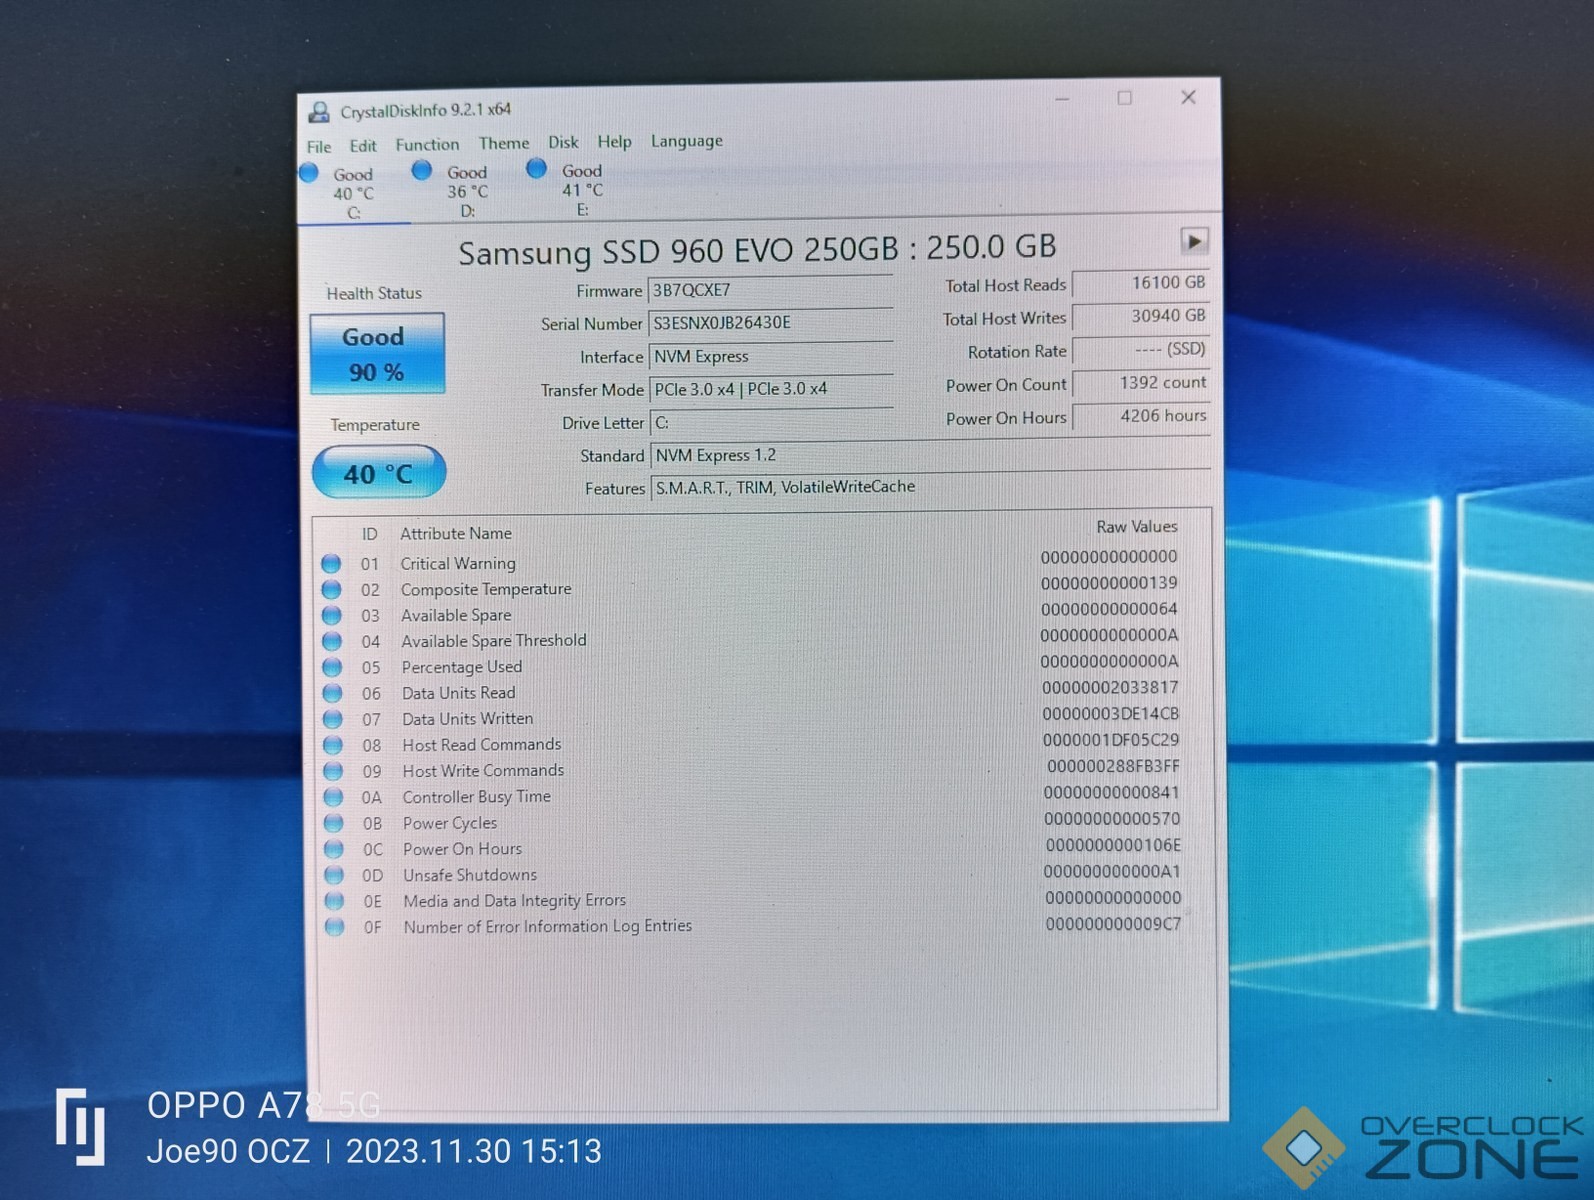Click the status dot for Critical Warning
The height and width of the screenshot is (1200, 1594).
pyautogui.click(x=331, y=563)
